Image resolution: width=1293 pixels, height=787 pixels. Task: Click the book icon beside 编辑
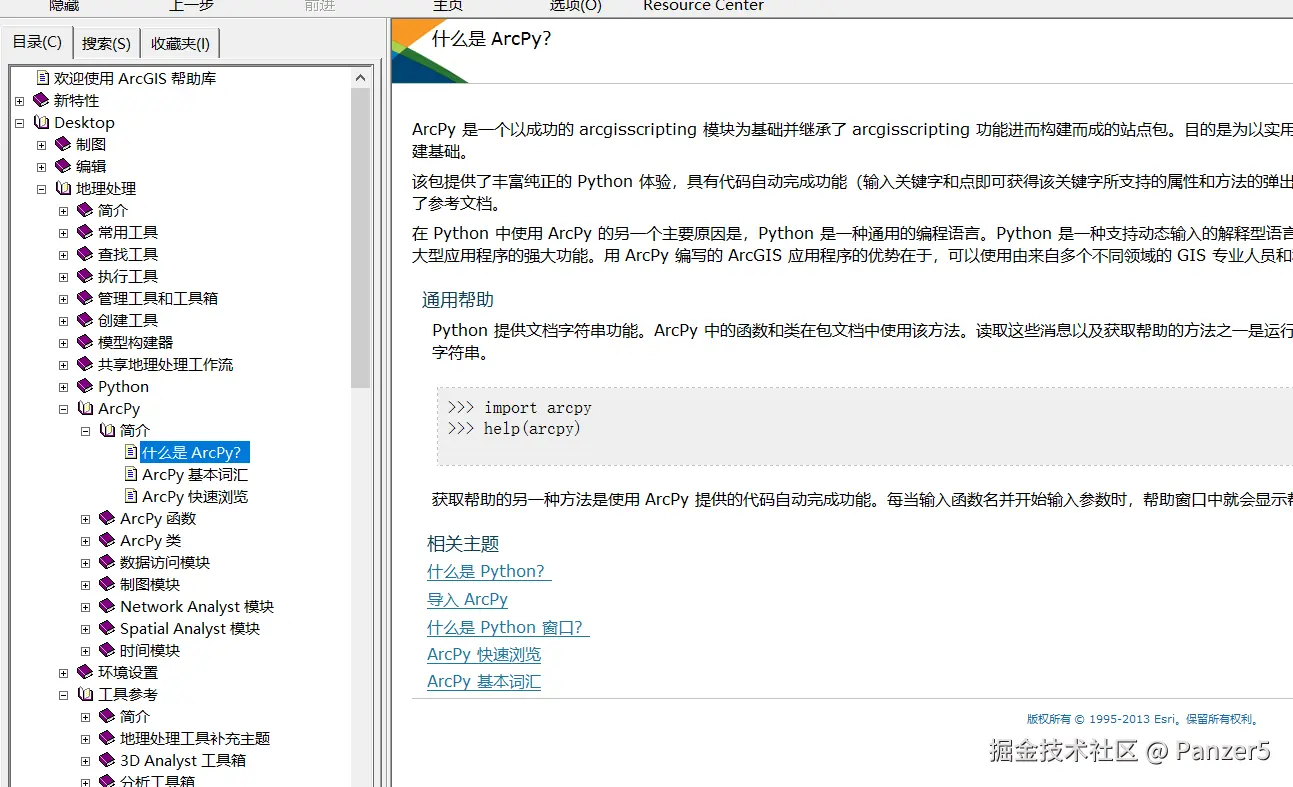coord(63,166)
